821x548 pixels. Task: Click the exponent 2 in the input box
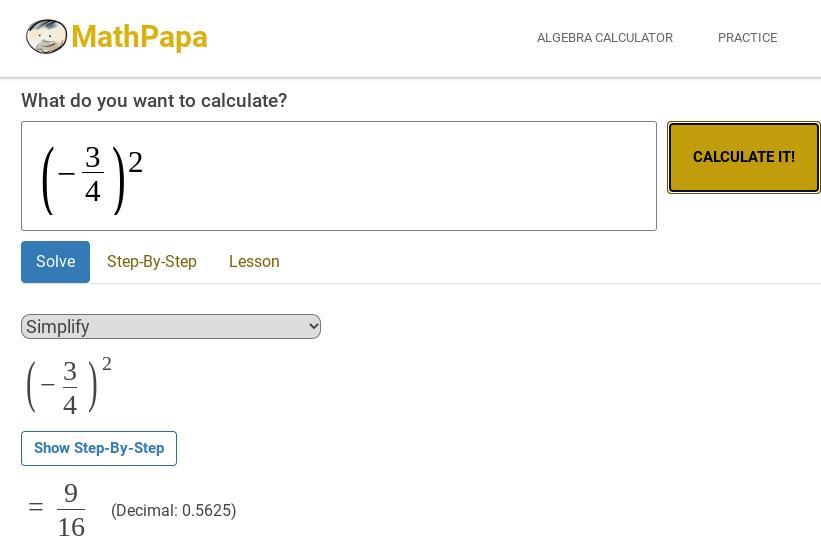tap(136, 162)
